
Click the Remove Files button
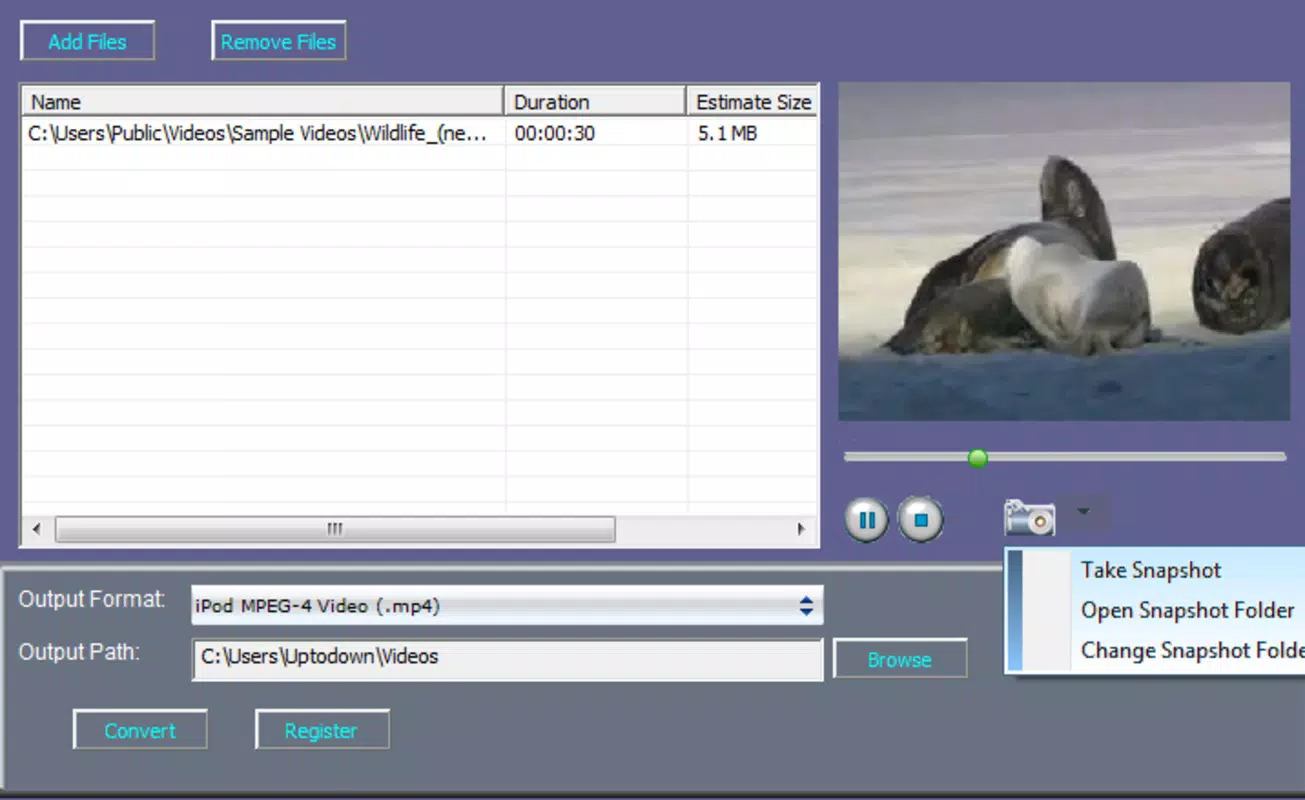point(278,42)
